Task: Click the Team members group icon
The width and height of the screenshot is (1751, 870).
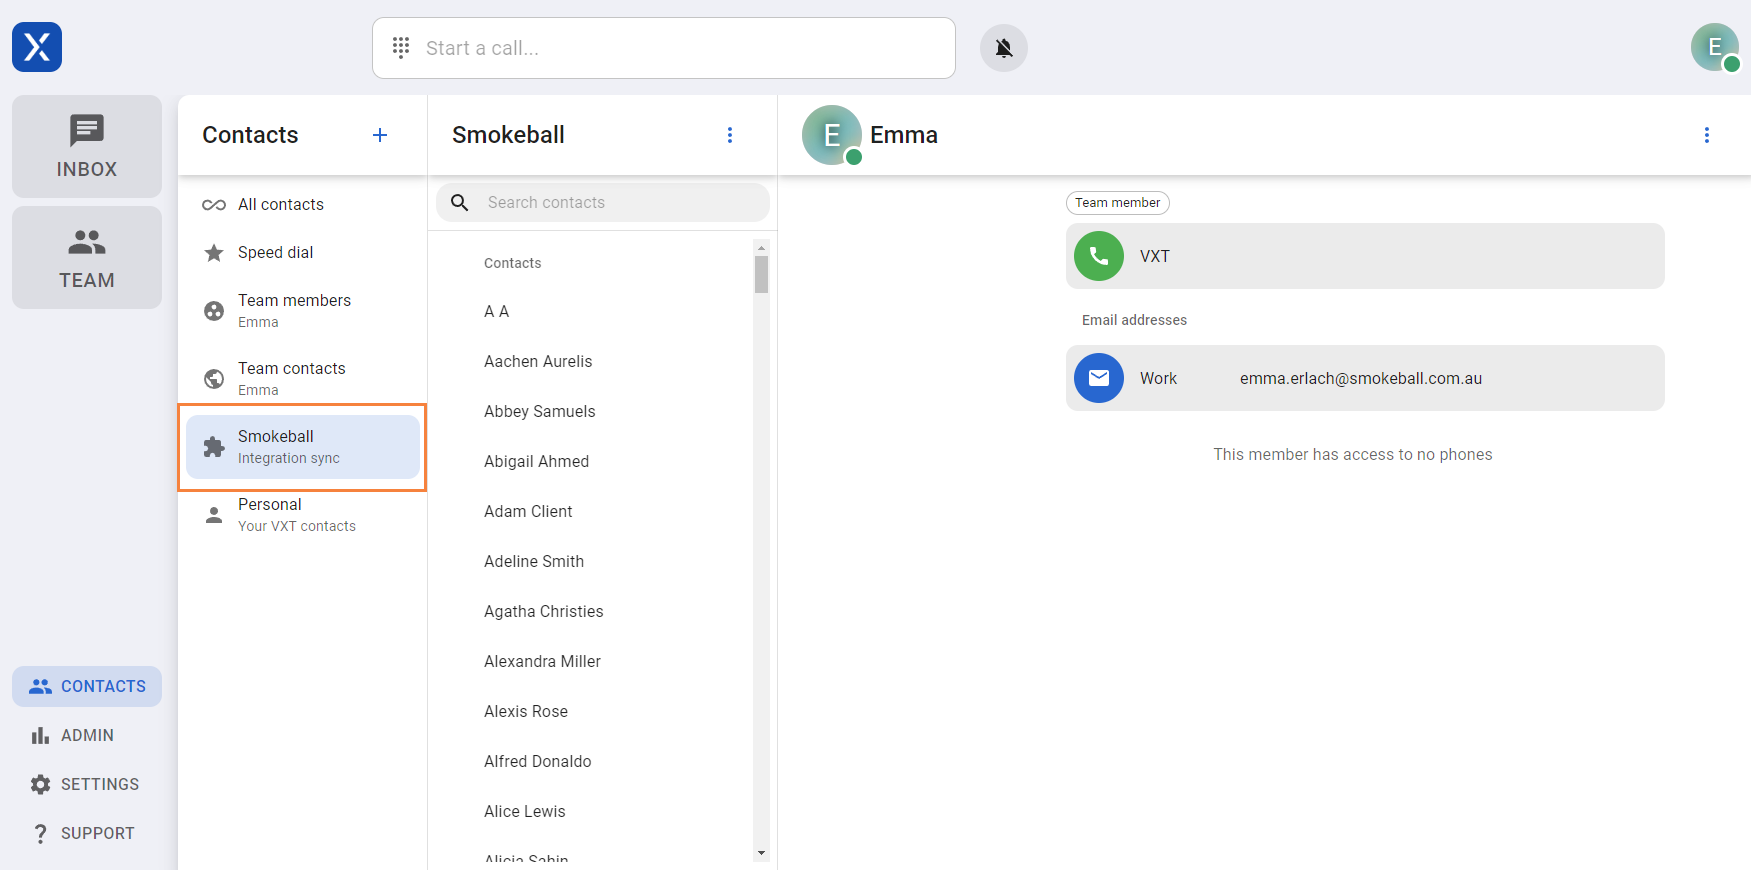Action: pyautogui.click(x=214, y=311)
